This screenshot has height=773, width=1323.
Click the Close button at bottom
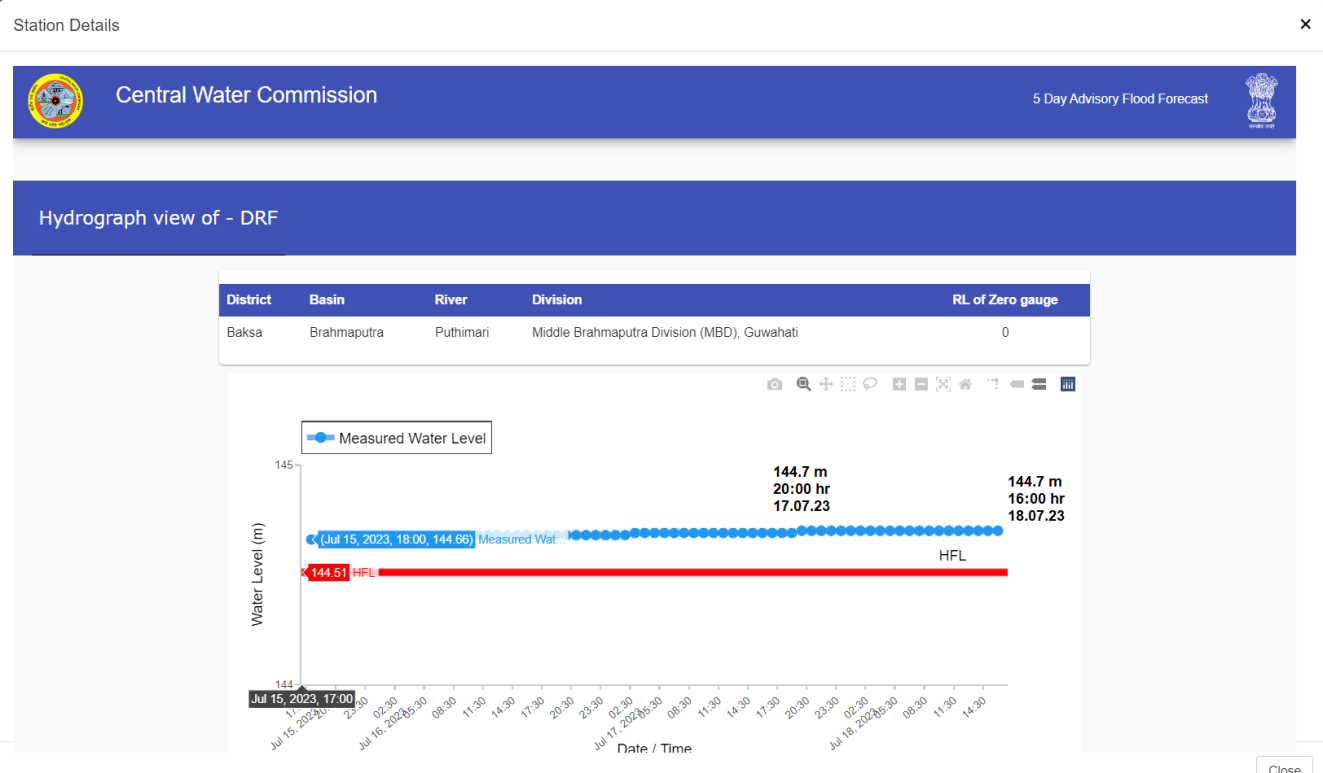[x=1284, y=767]
